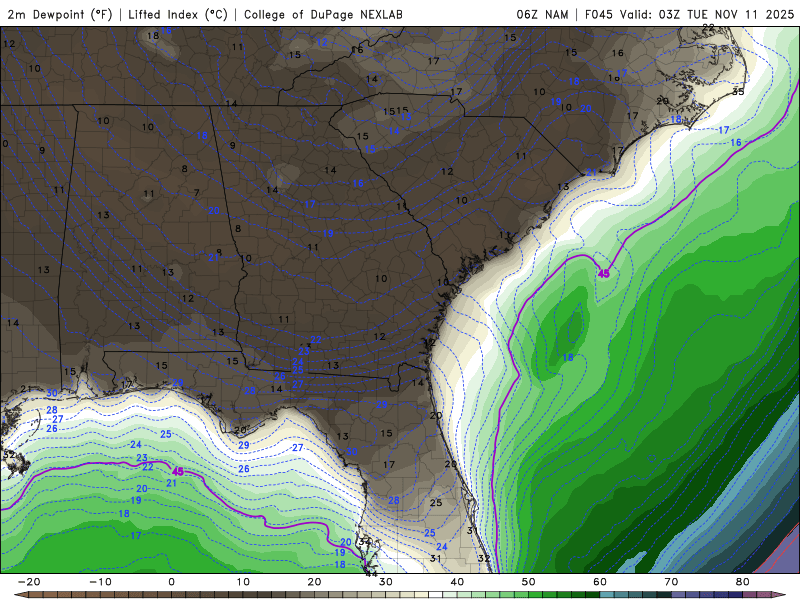Click the 40 label on the color scale
Viewport: 800px width, 600px height.
pyautogui.click(x=457, y=582)
